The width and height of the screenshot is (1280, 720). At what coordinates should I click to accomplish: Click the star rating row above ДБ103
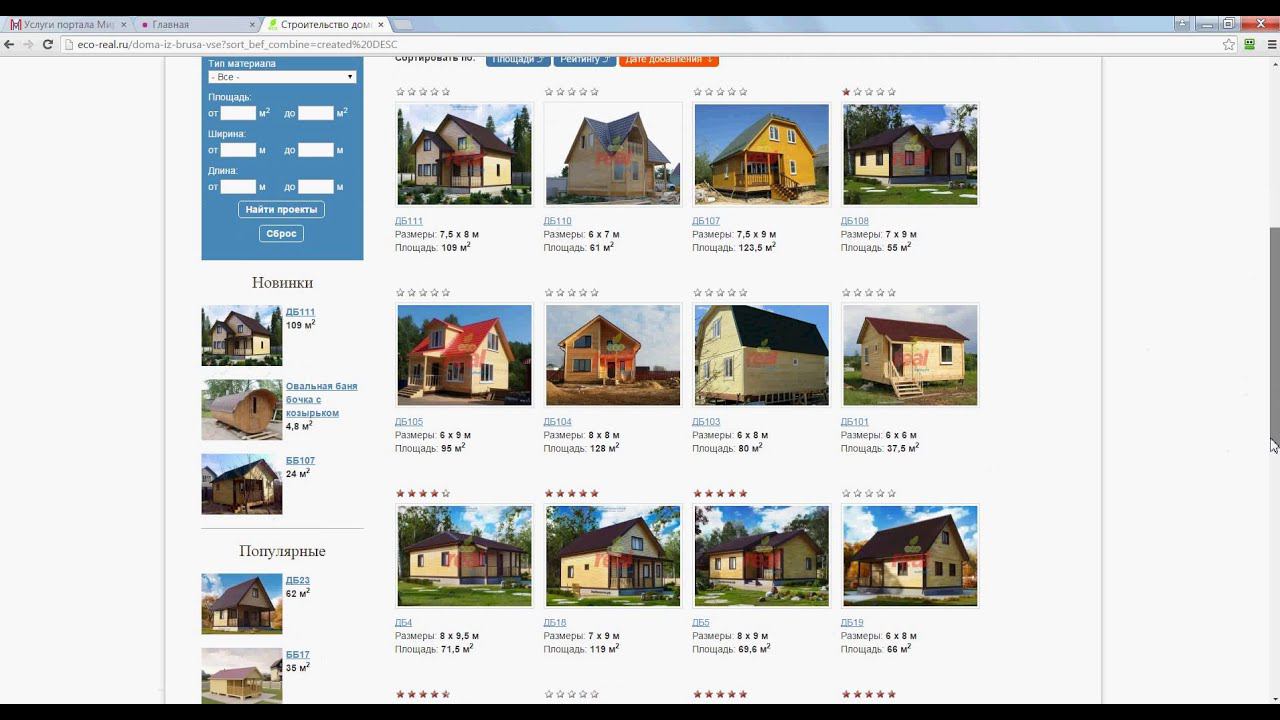[x=720, y=293]
